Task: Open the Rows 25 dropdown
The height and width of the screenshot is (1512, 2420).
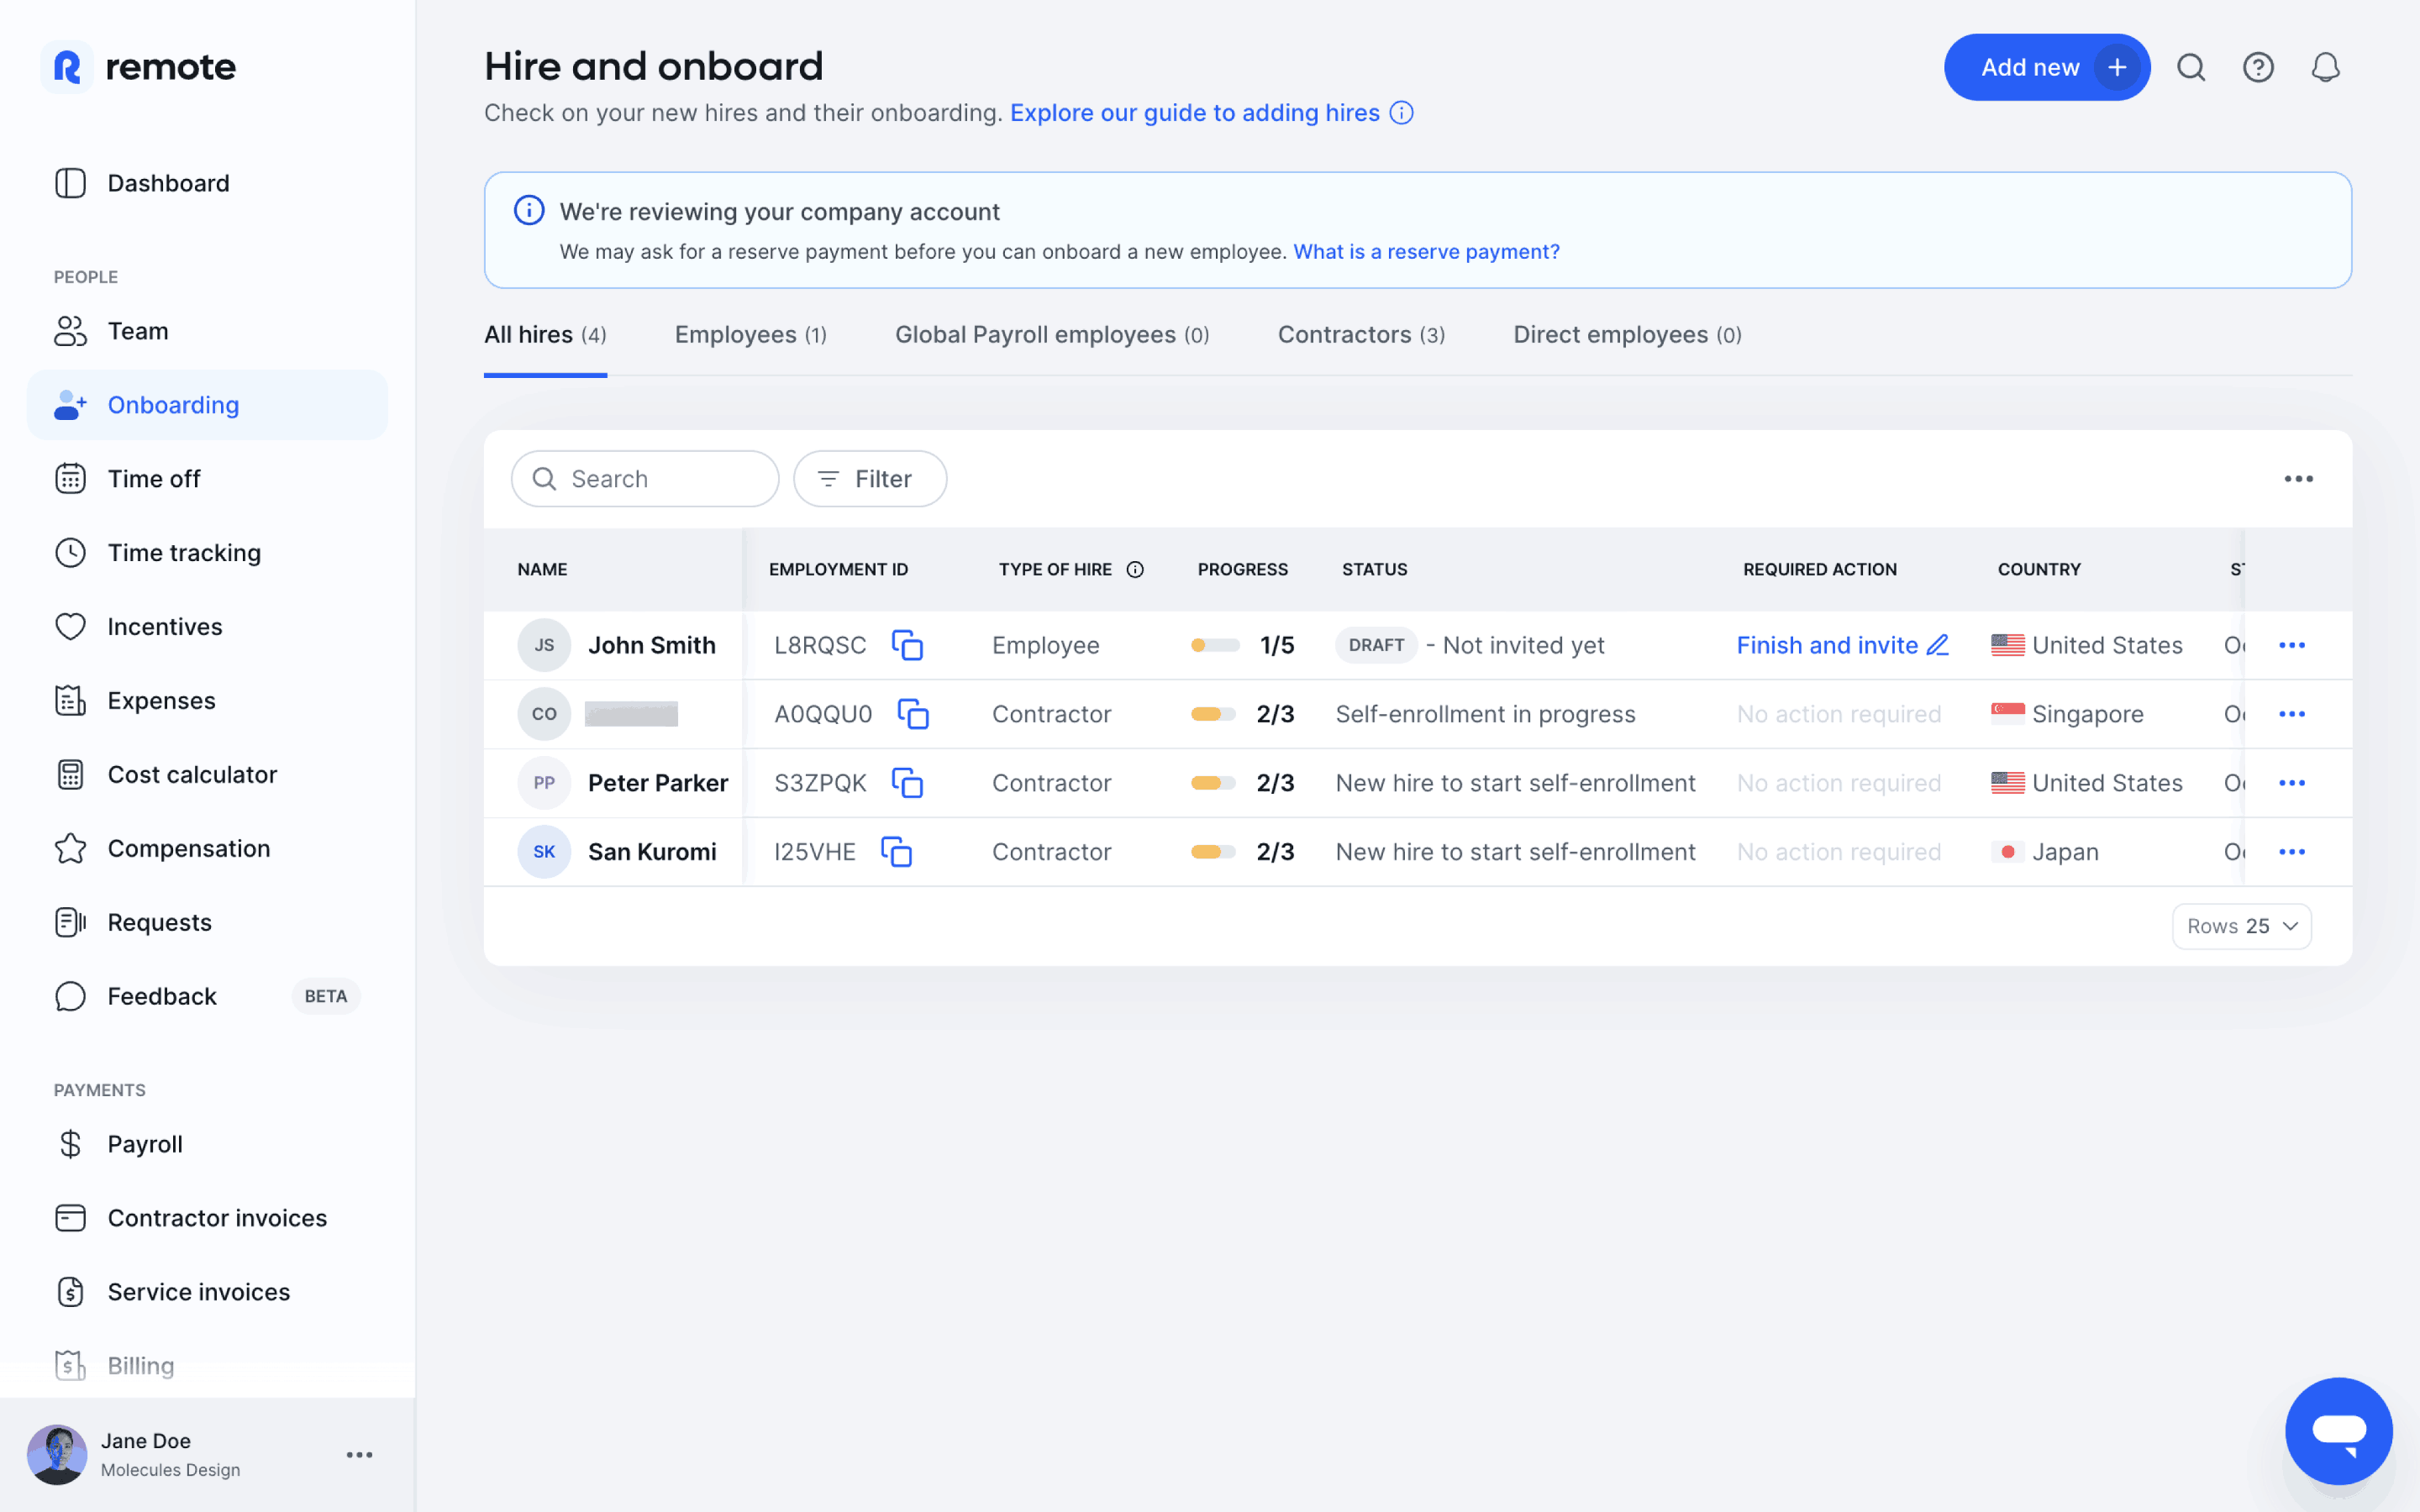Action: [2241, 926]
